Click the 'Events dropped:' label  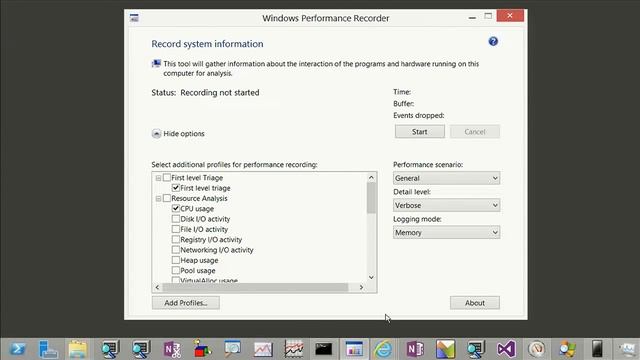[x=419, y=116]
